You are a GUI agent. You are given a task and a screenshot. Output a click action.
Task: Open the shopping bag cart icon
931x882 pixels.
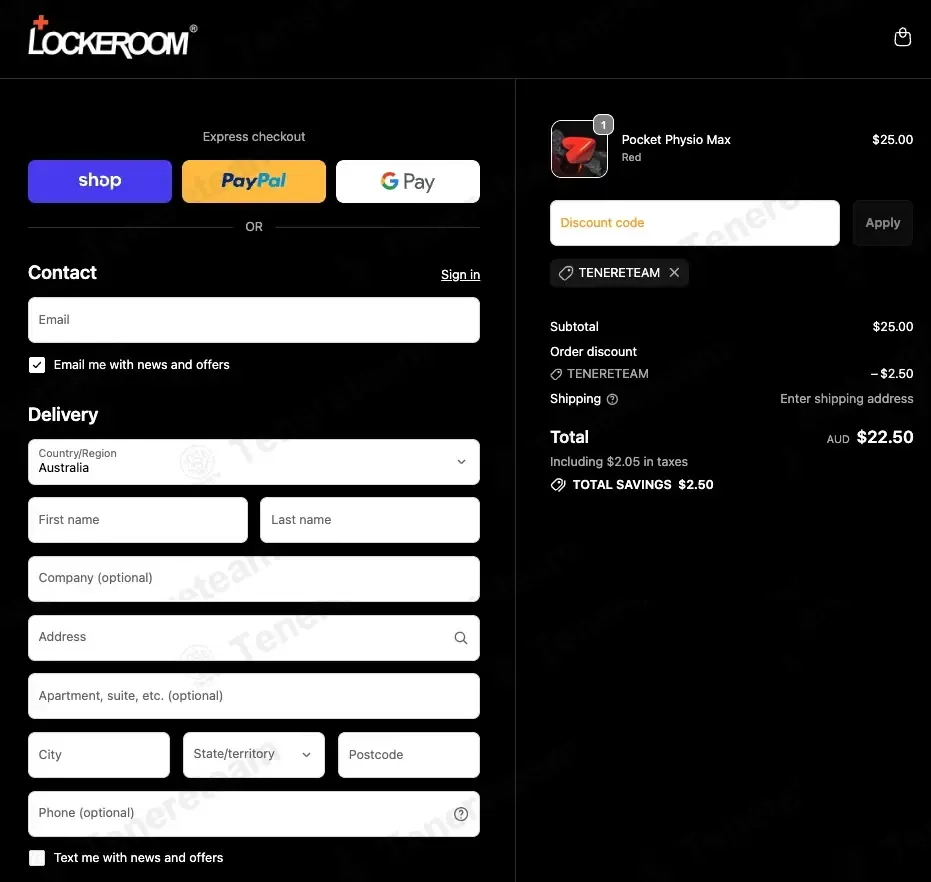pos(902,37)
